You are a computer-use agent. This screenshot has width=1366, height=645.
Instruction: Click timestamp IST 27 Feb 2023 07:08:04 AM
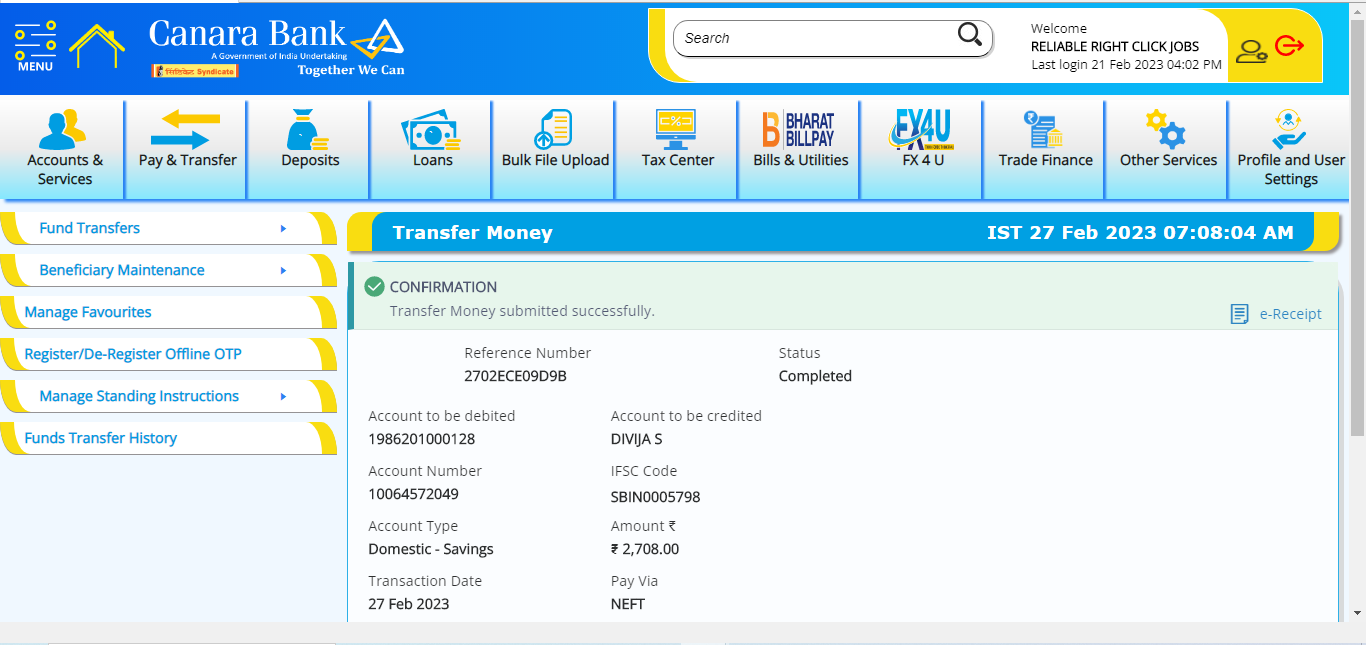pos(1140,232)
